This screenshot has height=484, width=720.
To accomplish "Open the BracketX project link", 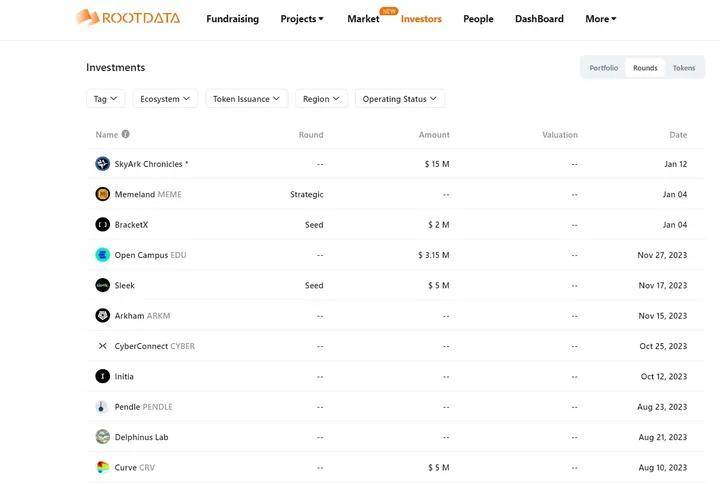I will [x=131, y=225].
